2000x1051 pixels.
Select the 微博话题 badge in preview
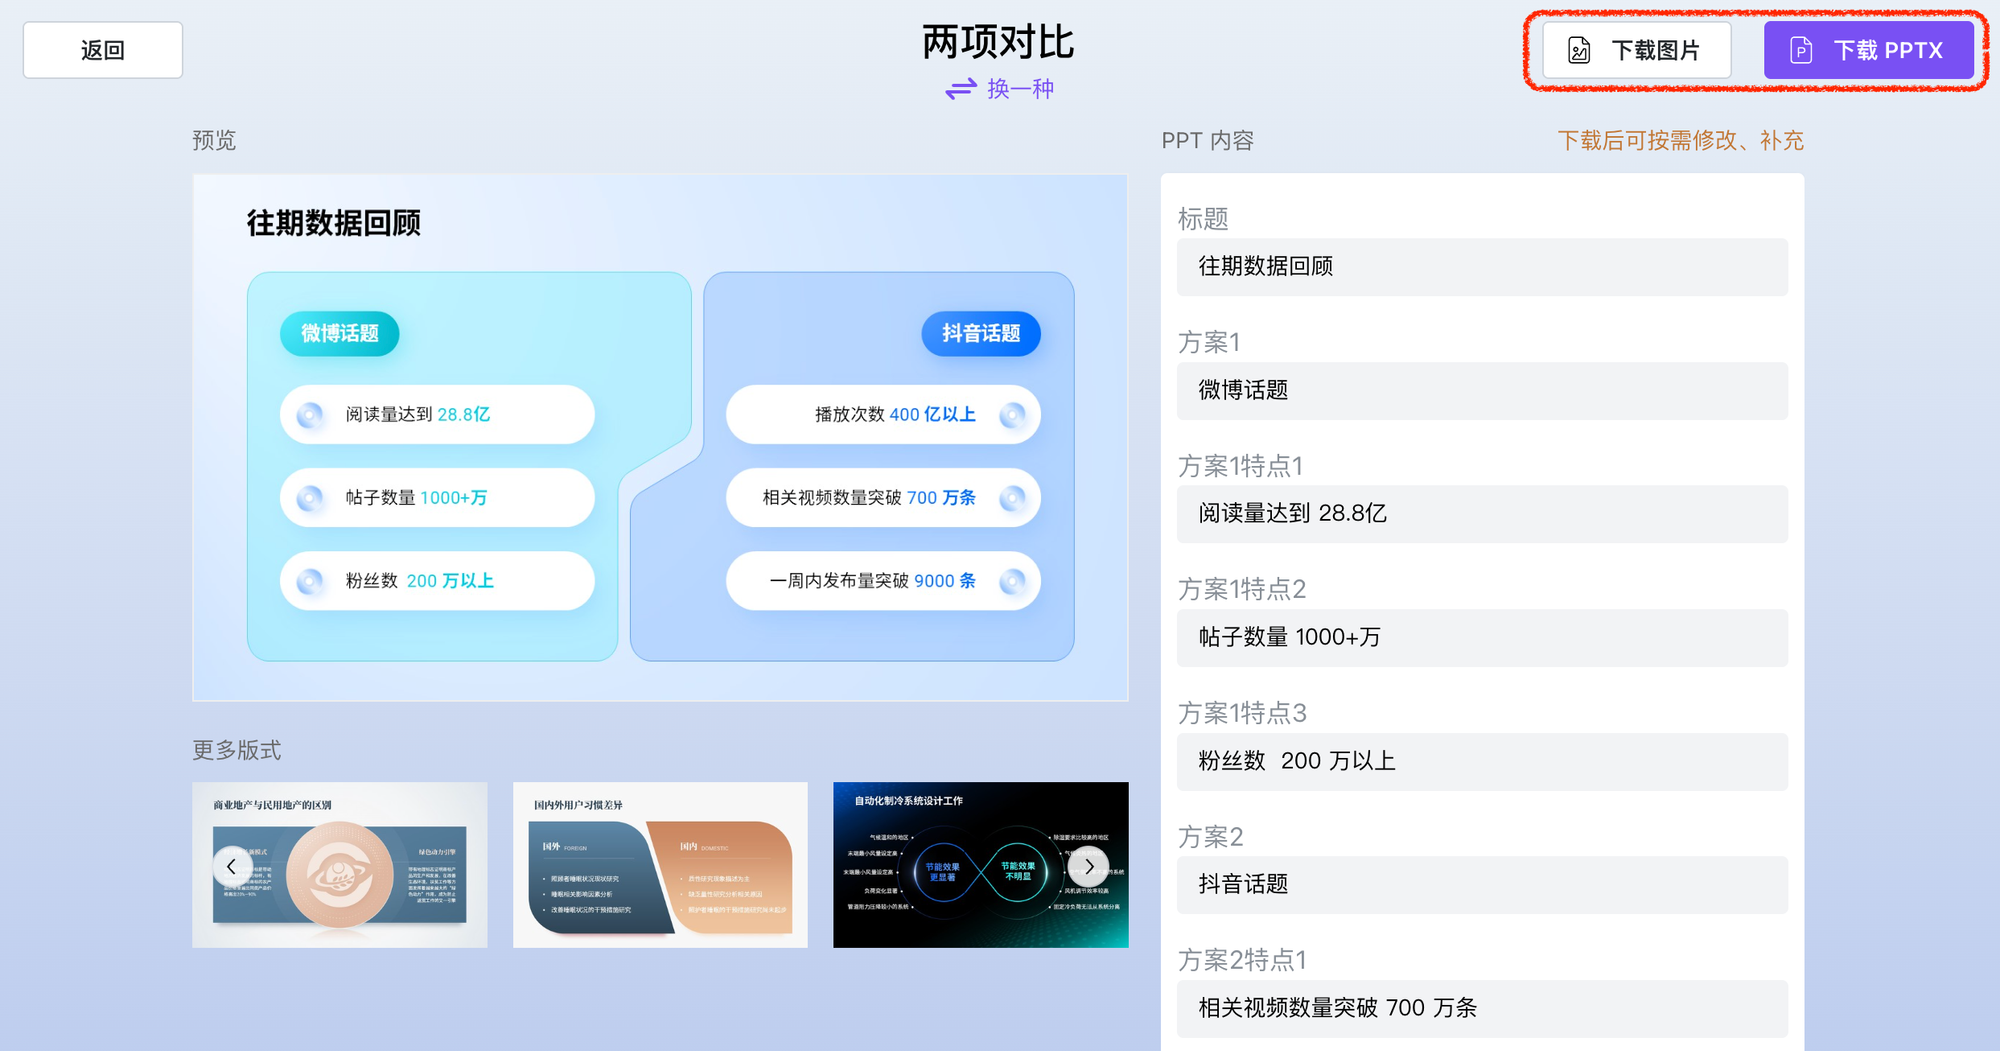[339, 334]
